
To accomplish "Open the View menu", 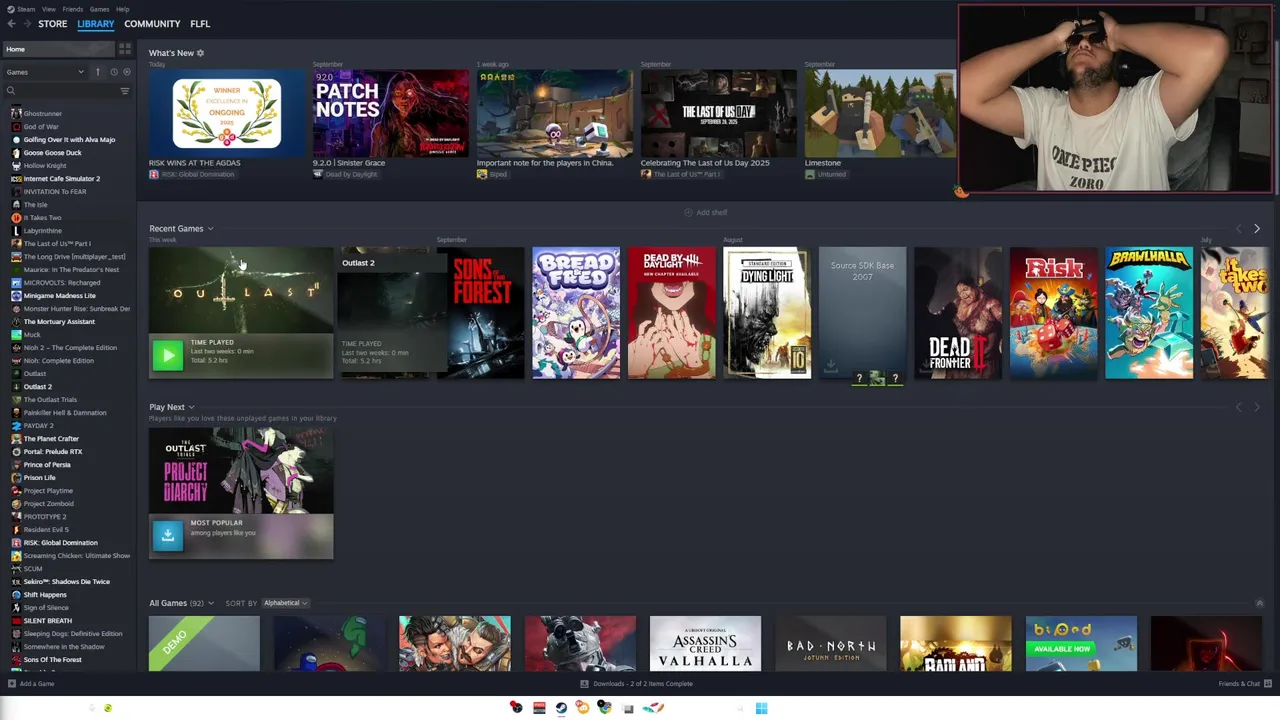I will pos(48,9).
